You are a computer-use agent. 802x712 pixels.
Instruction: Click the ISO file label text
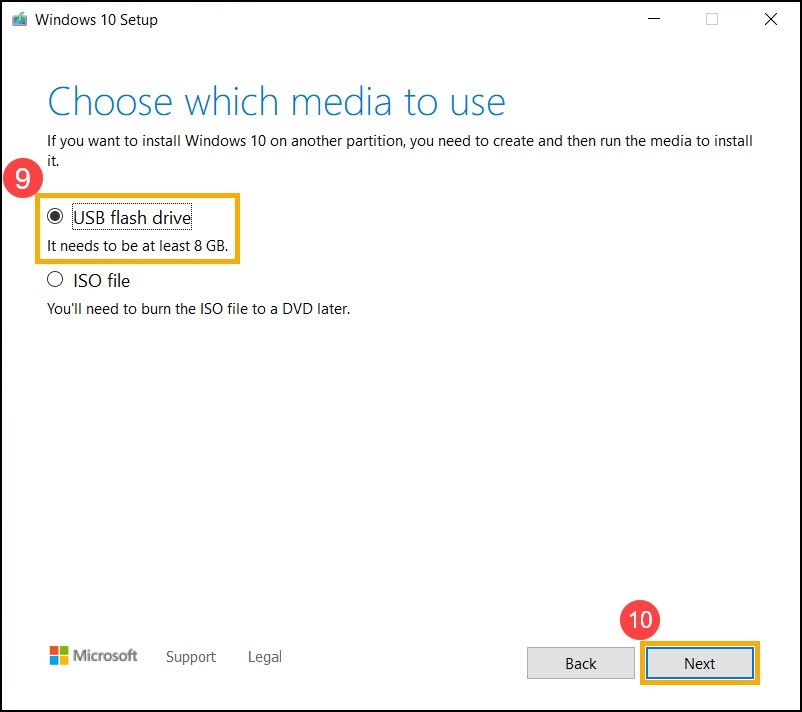click(103, 280)
